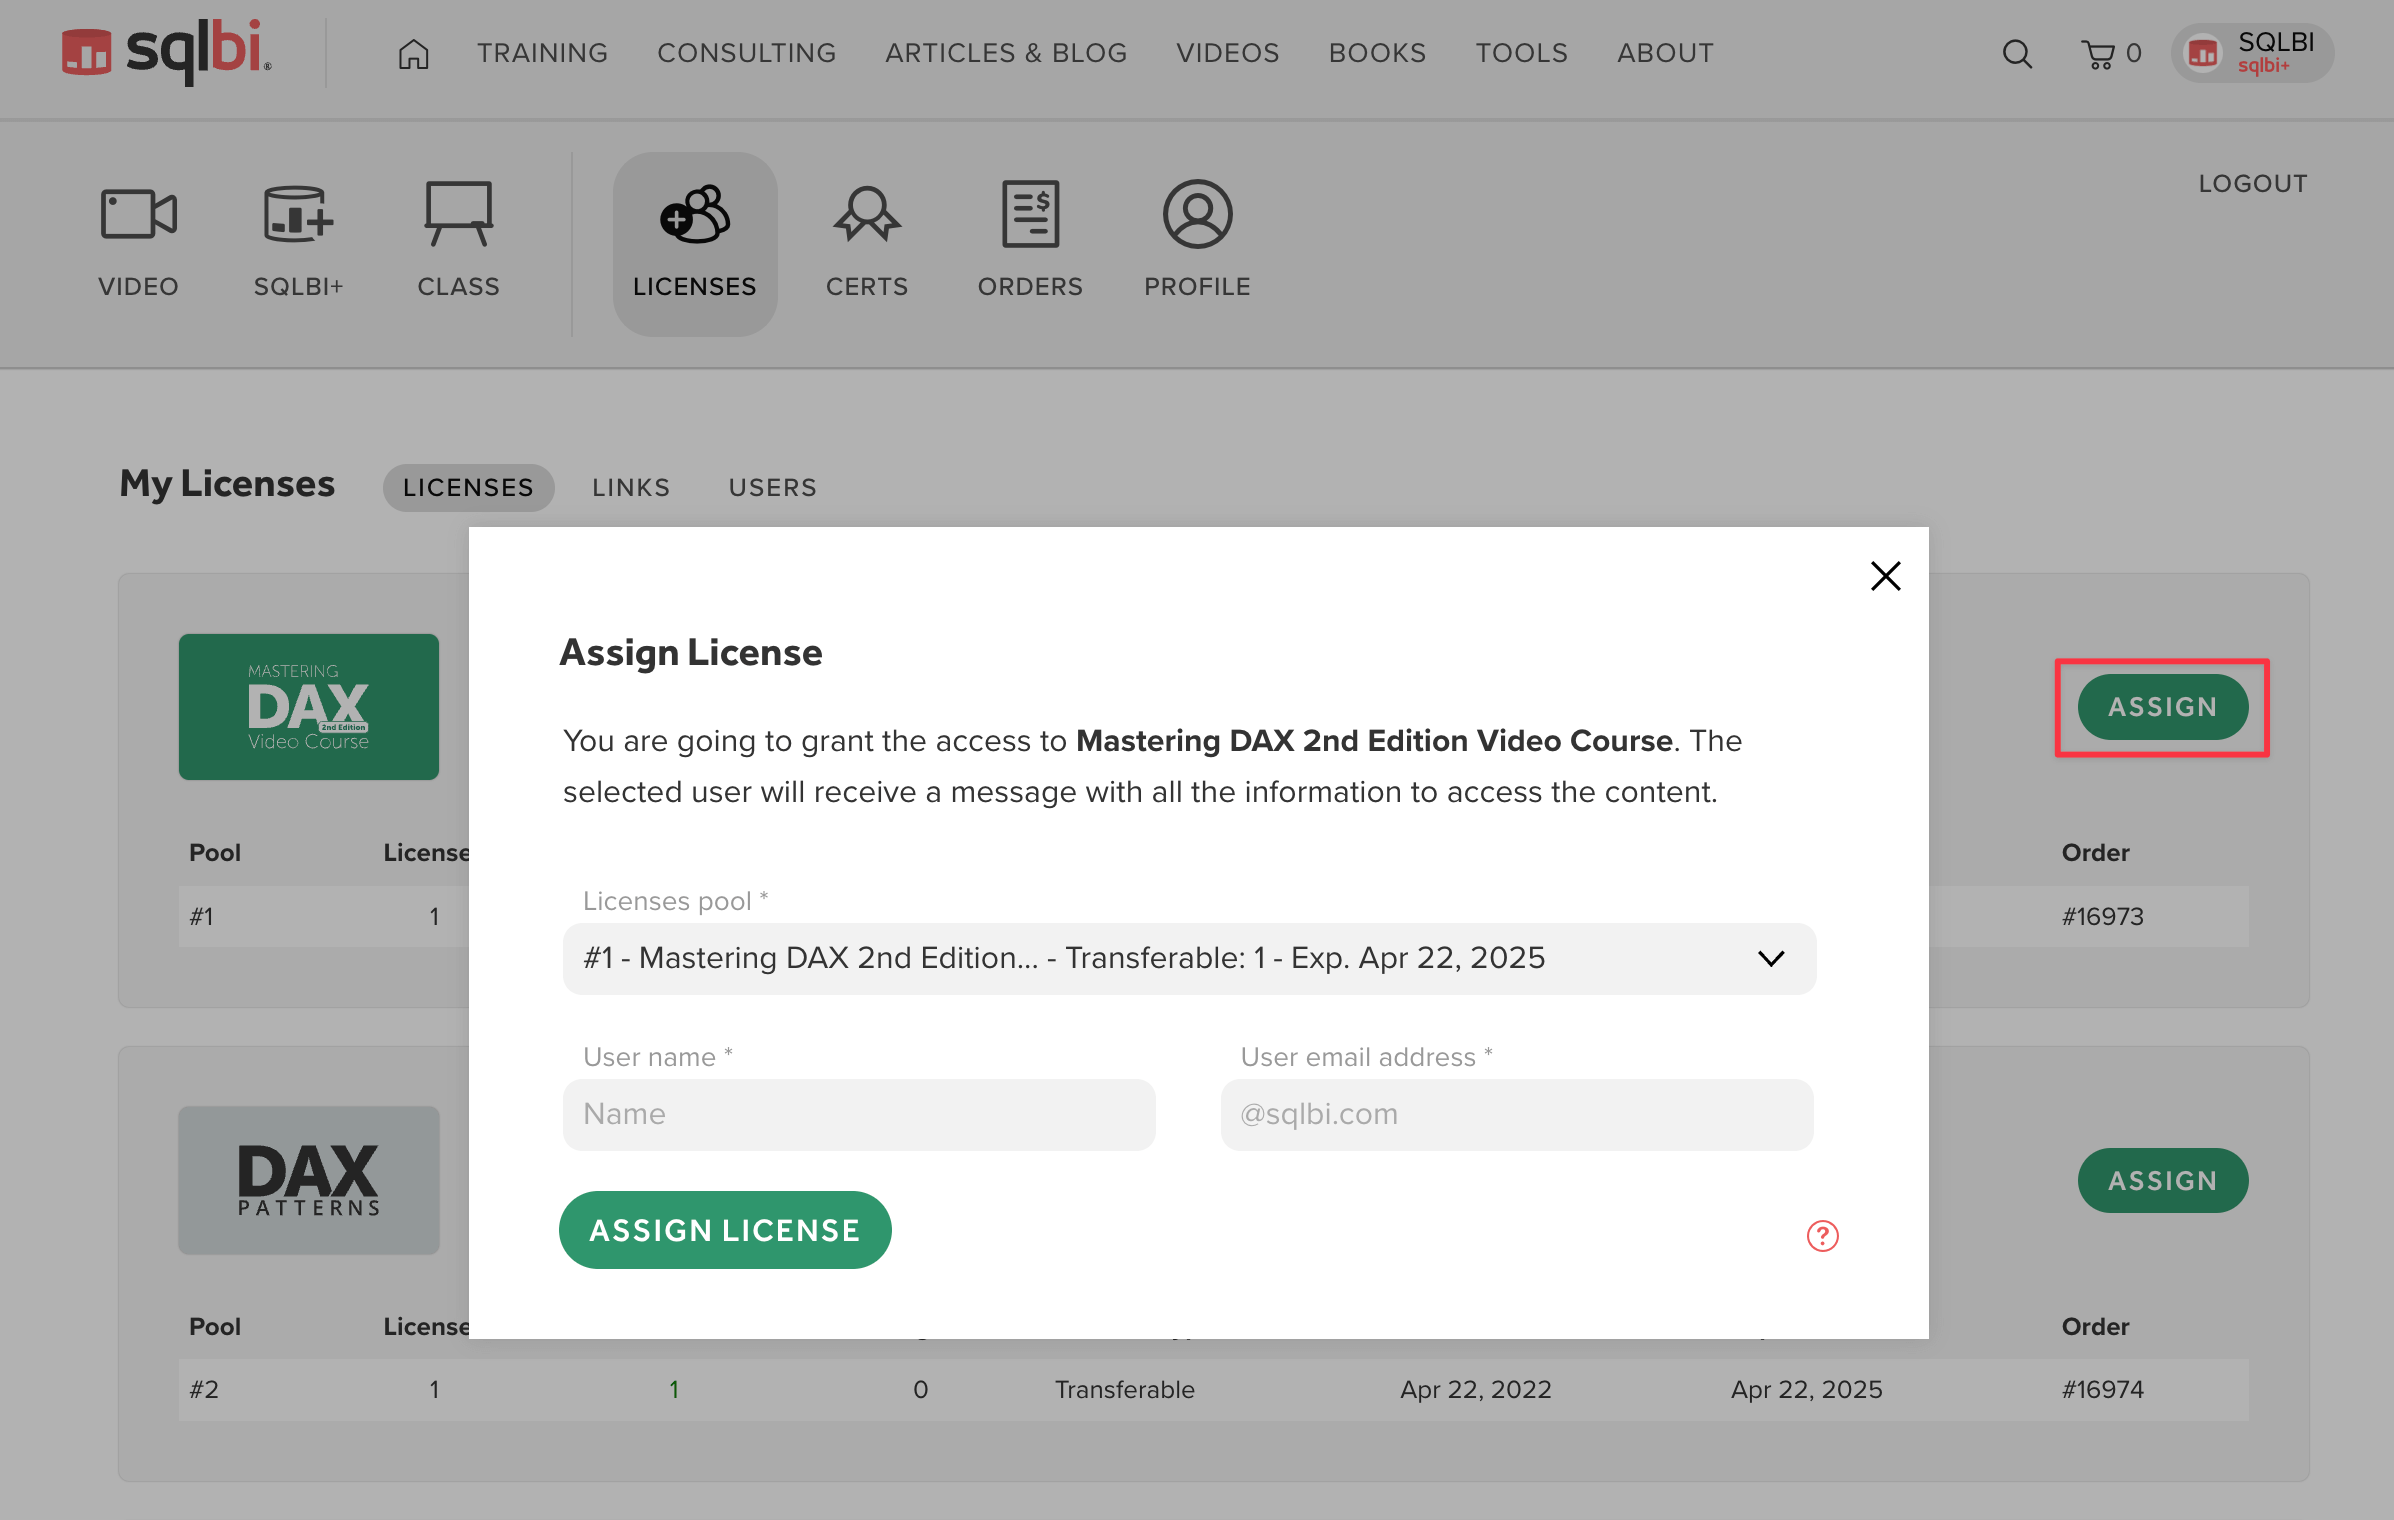The width and height of the screenshot is (2394, 1520).
Task: Click Assign for Mastering DAX course
Action: (2162, 707)
